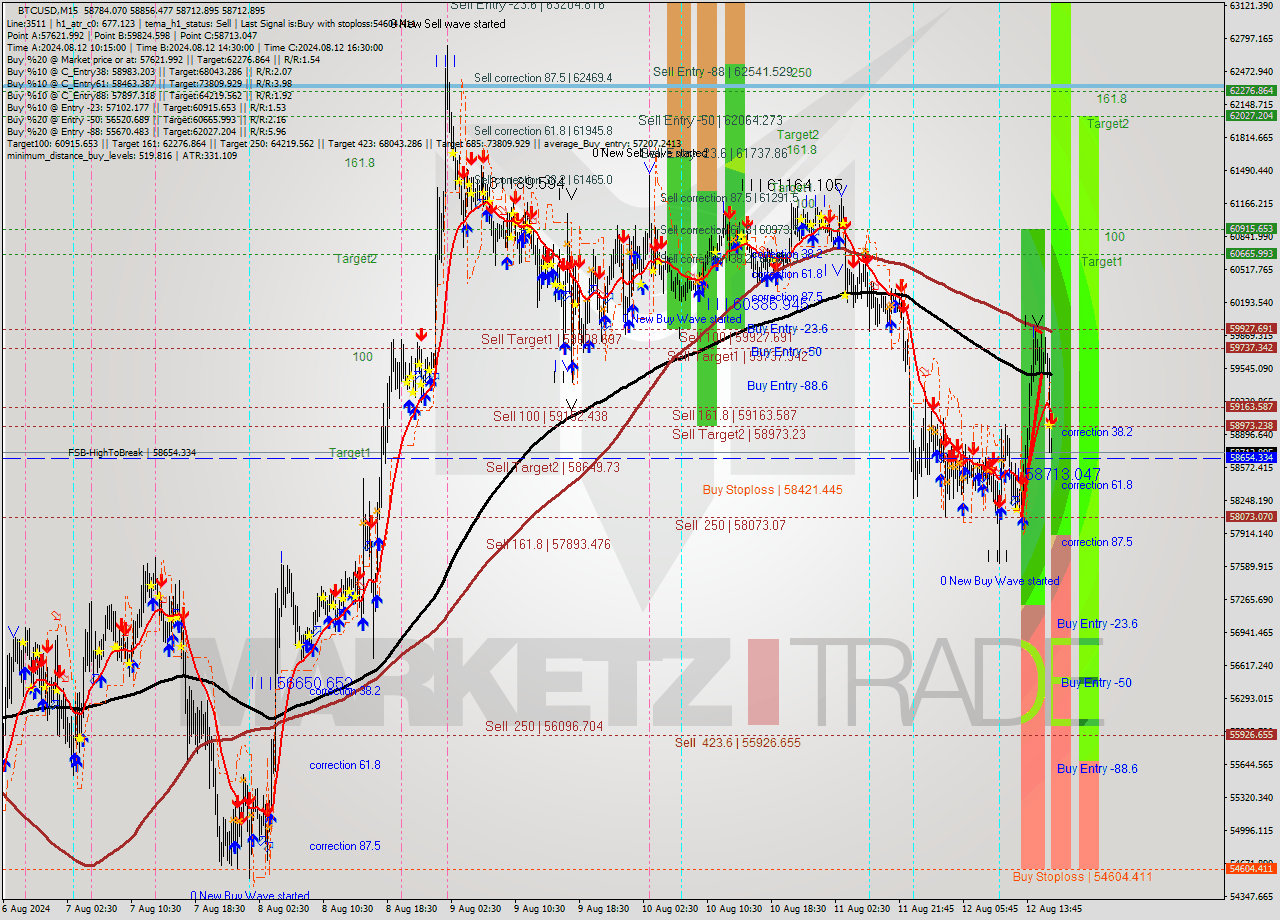Click the '12 Aug 13:45' time axis label
This screenshot has height=920, width=1280.
click(1054, 909)
